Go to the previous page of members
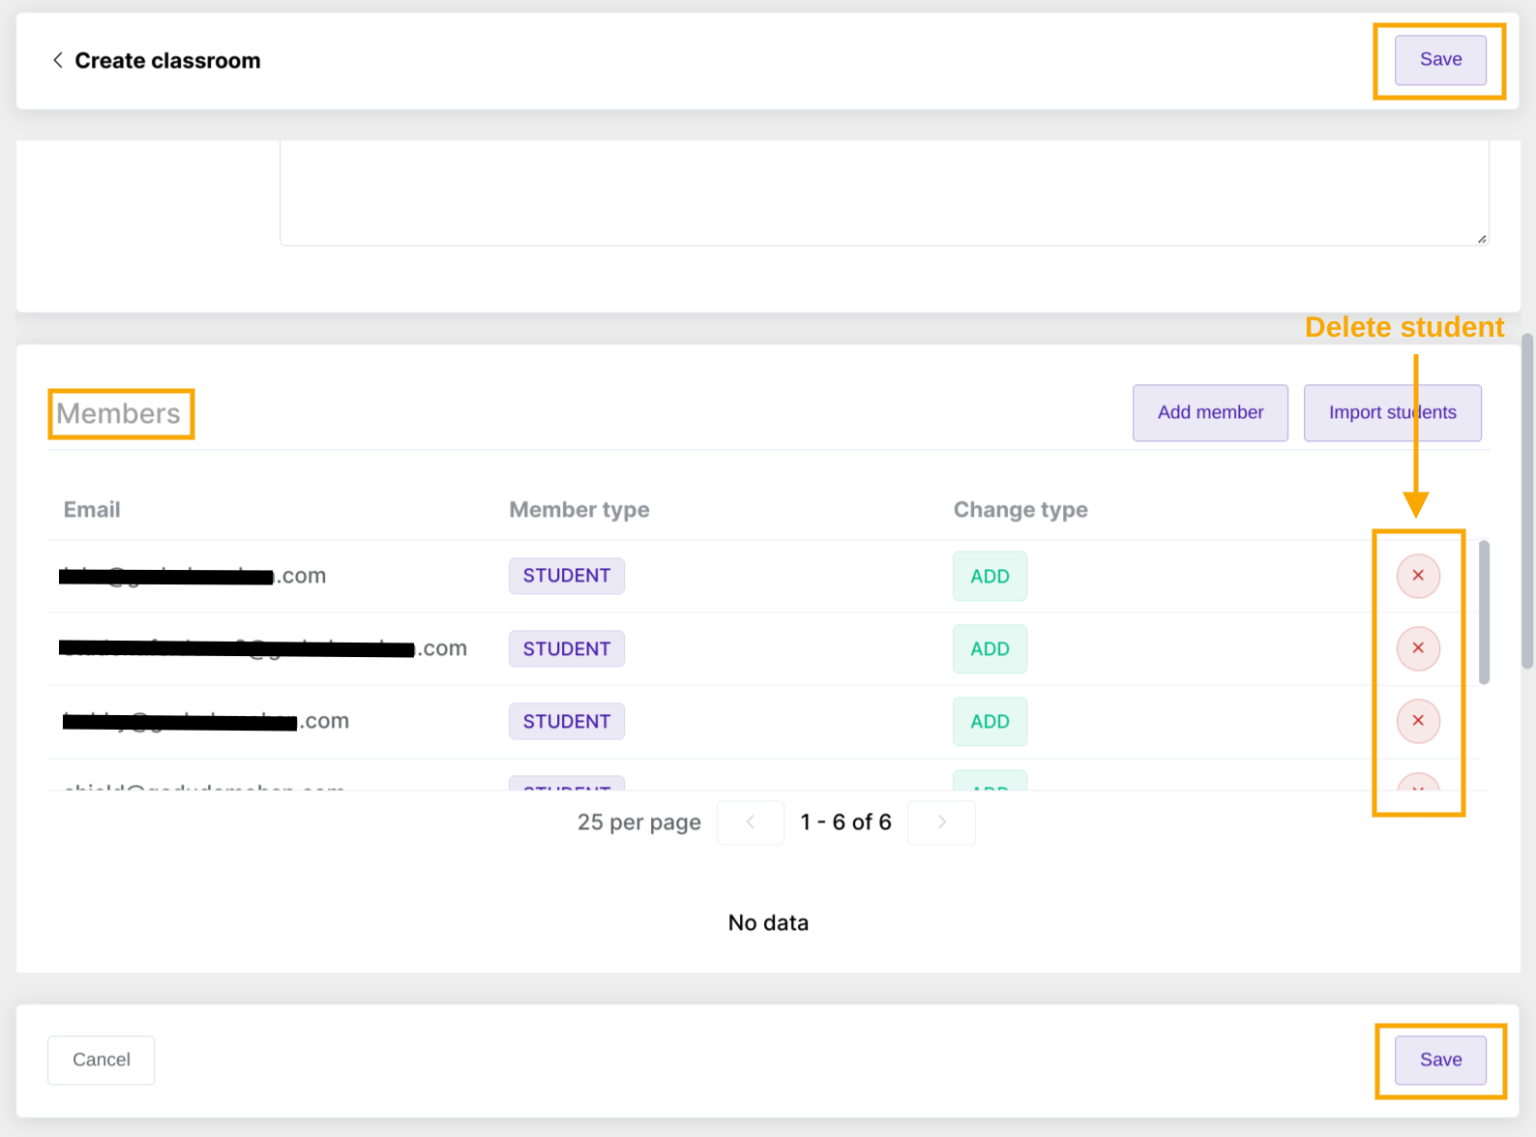The height and width of the screenshot is (1137, 1536). pos(750,822)
